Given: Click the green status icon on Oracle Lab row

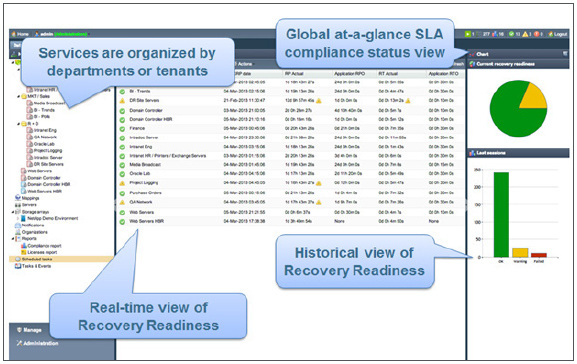Looking at the screenshot, I should click(122, 174).
